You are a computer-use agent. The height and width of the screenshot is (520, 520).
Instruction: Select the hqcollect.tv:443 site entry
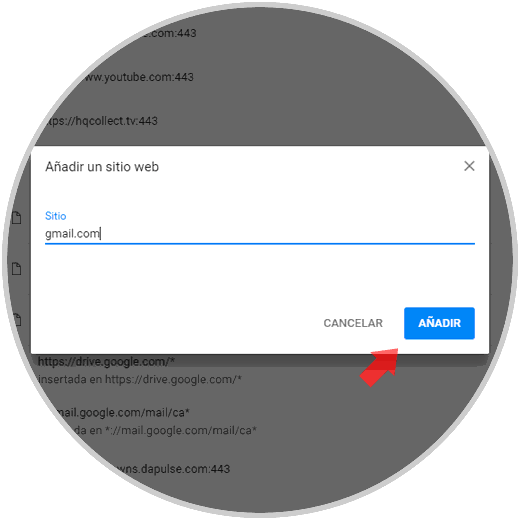101,121
